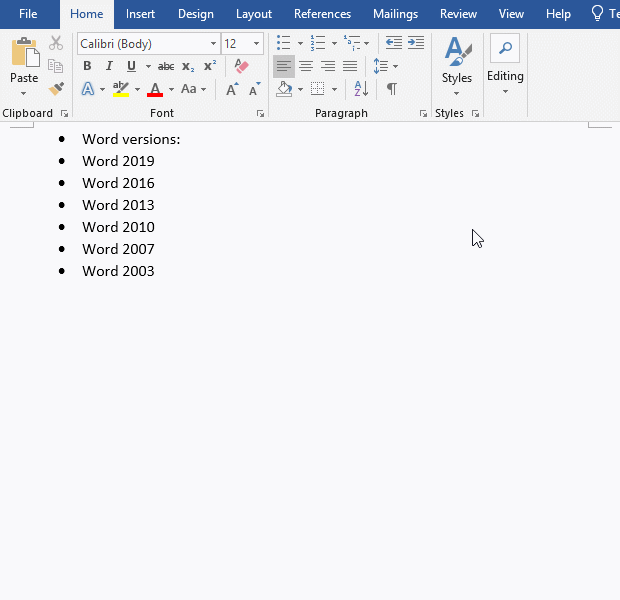Open the Styles gallery button
Screen dimensions: 620x600
point(457,66)
